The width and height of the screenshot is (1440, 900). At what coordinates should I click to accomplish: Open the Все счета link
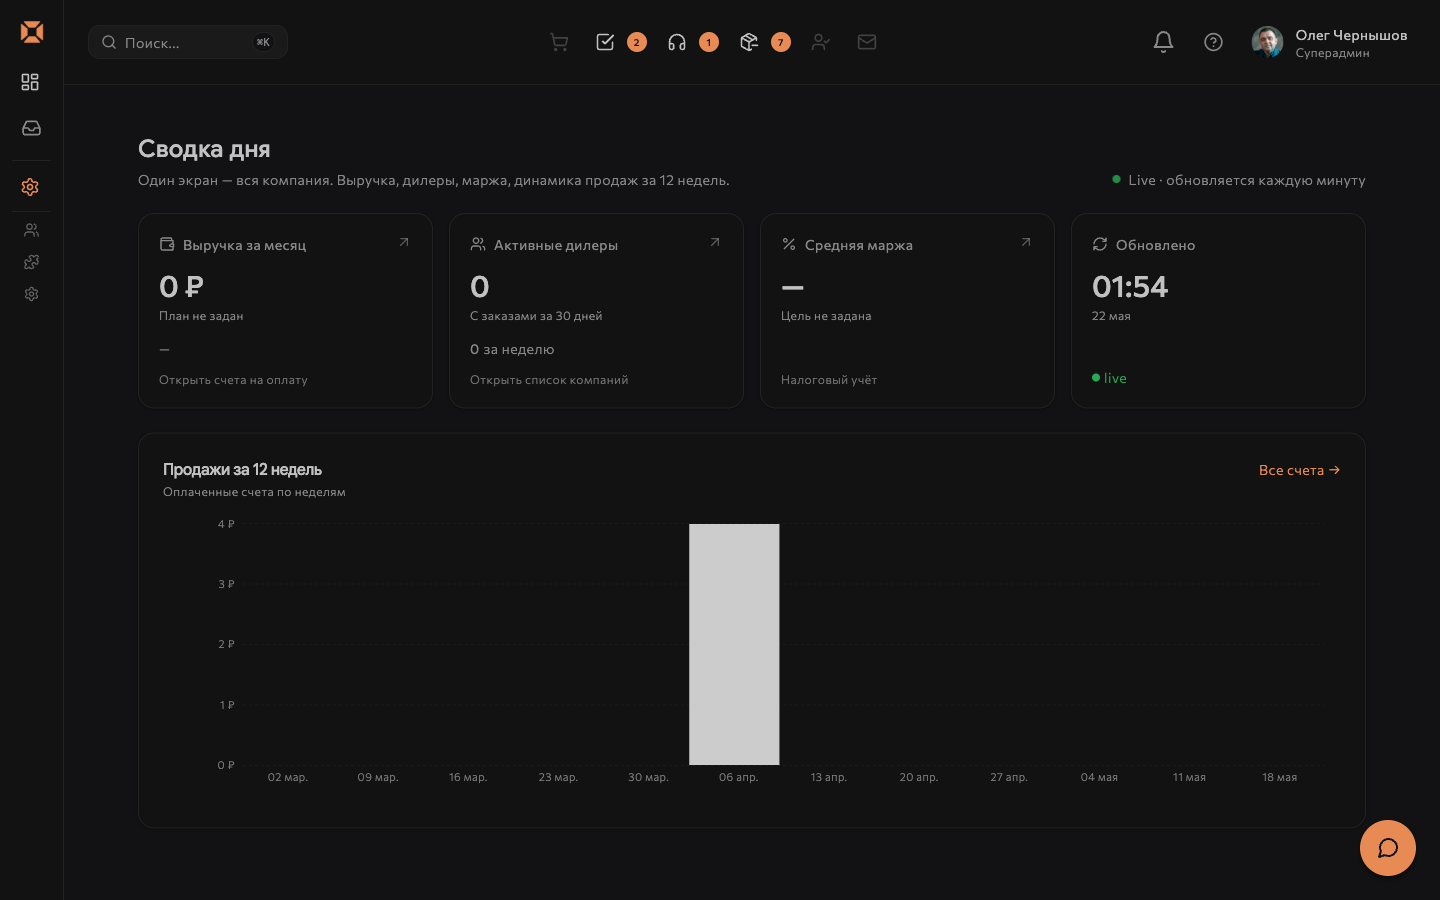click(x=1299, y=470)
